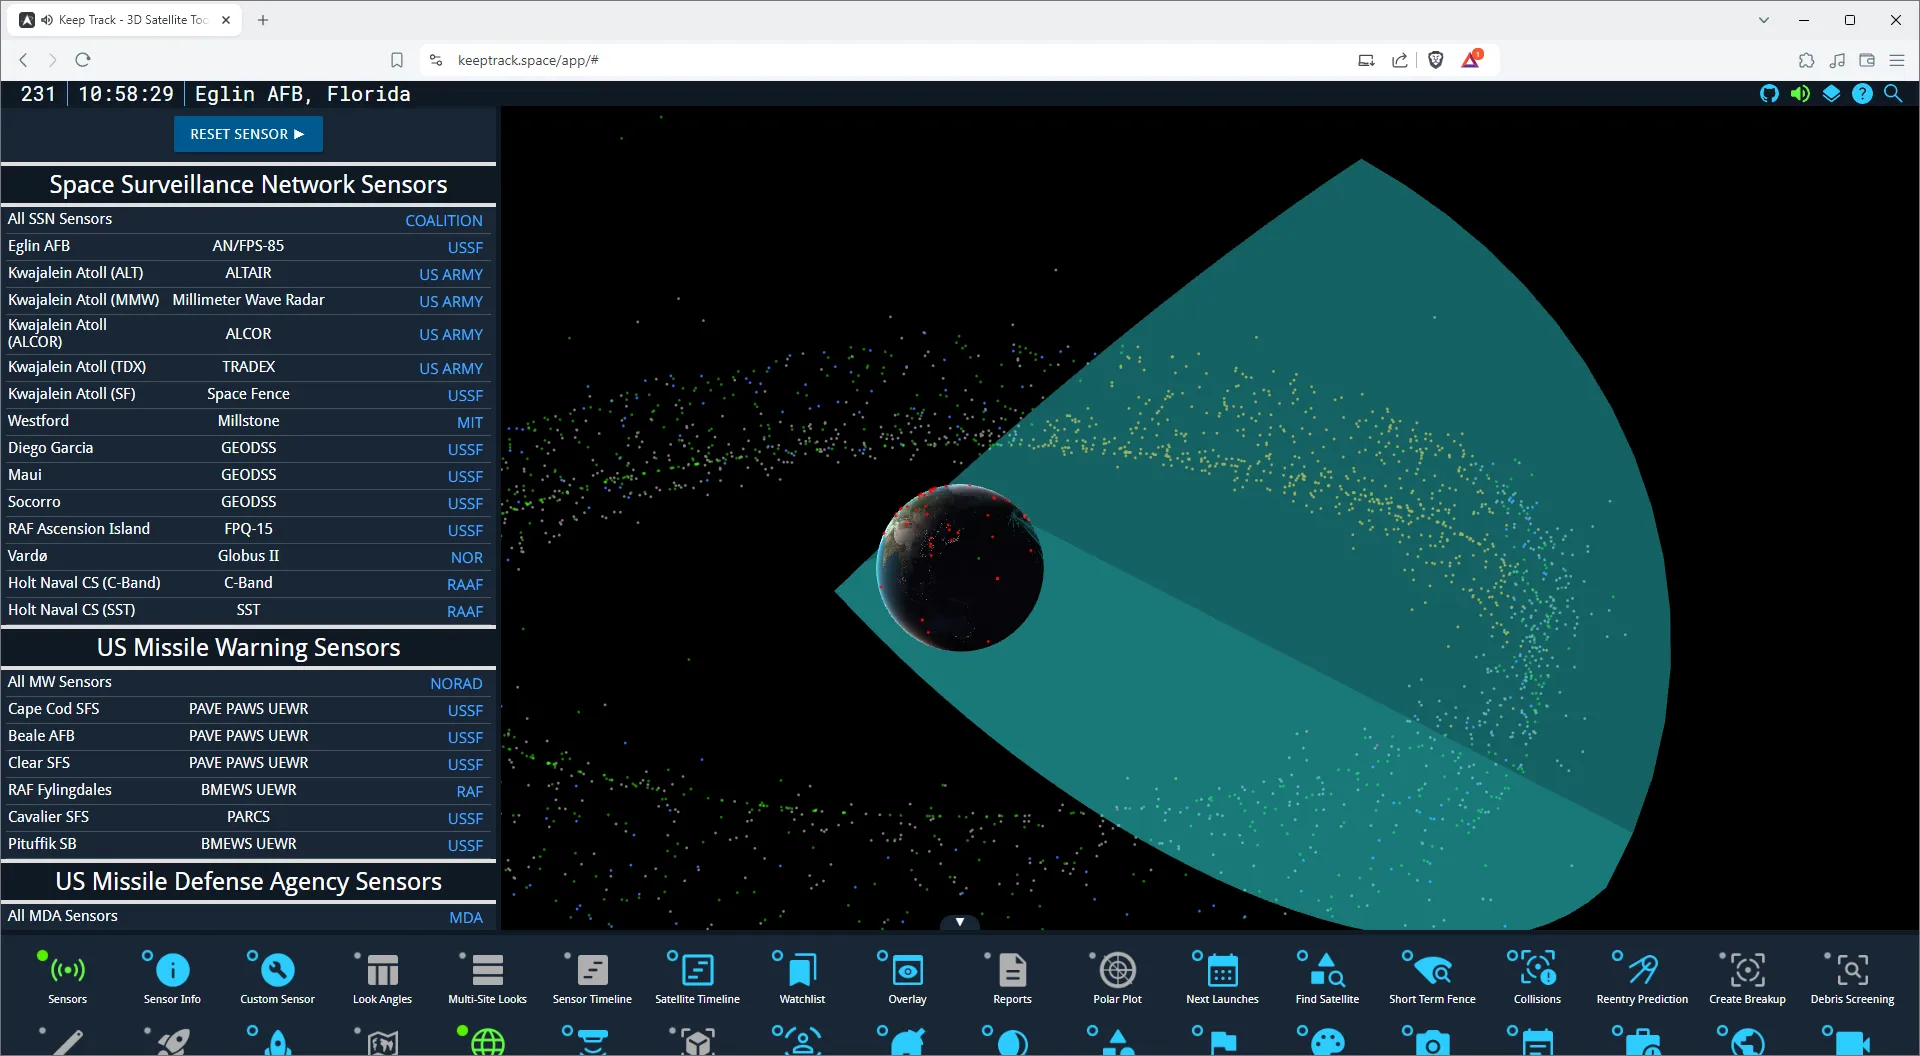Open the Watchlist tool
Screen dimensions: 1920x1056
click(802, 977)
